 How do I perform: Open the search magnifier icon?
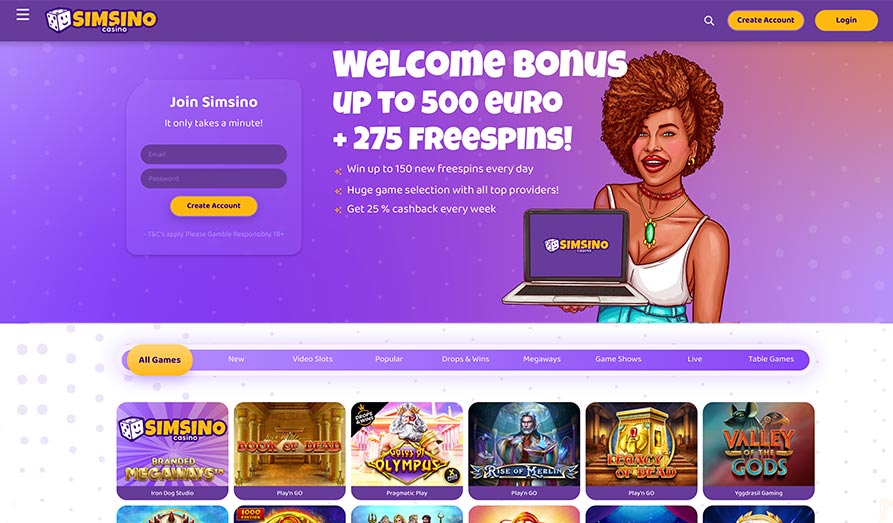709,21
